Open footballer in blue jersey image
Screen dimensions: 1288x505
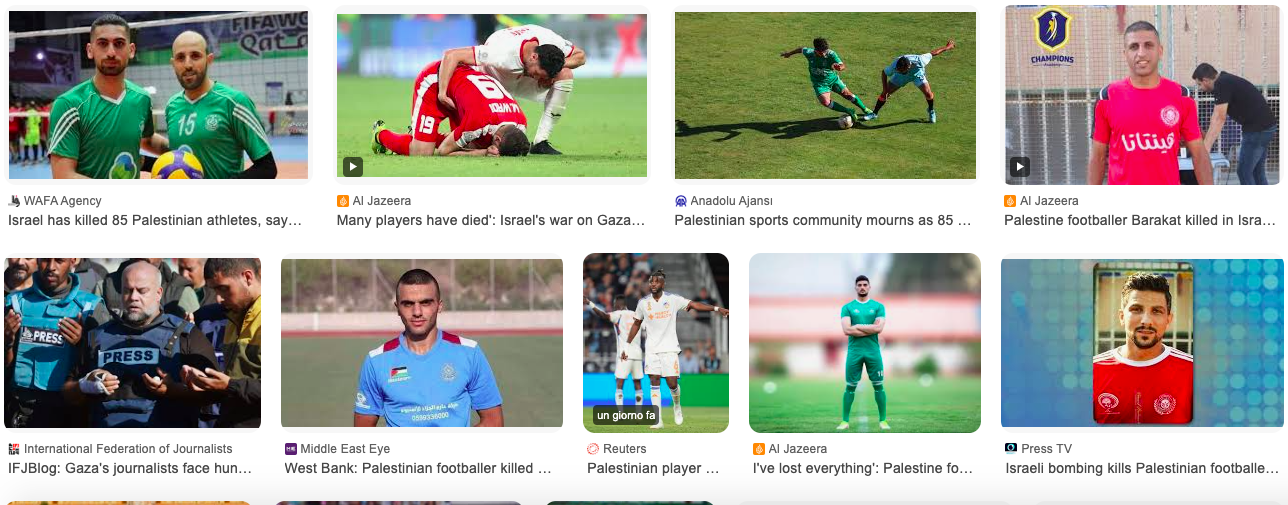[x=422, y=343]
